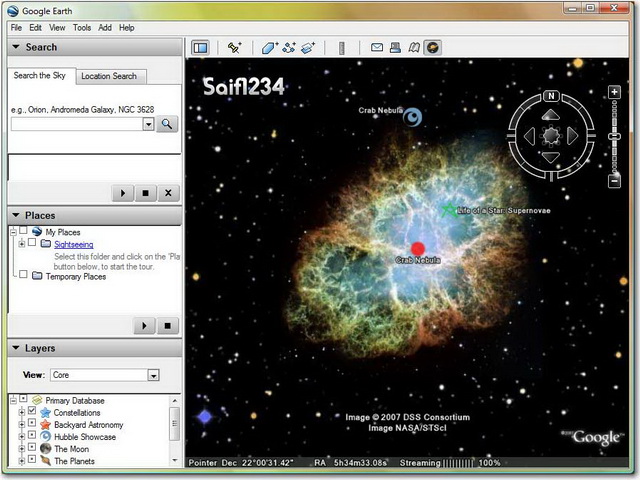Stop the search results tour
This screenshot has height=480, width=640.
(145, 193)
